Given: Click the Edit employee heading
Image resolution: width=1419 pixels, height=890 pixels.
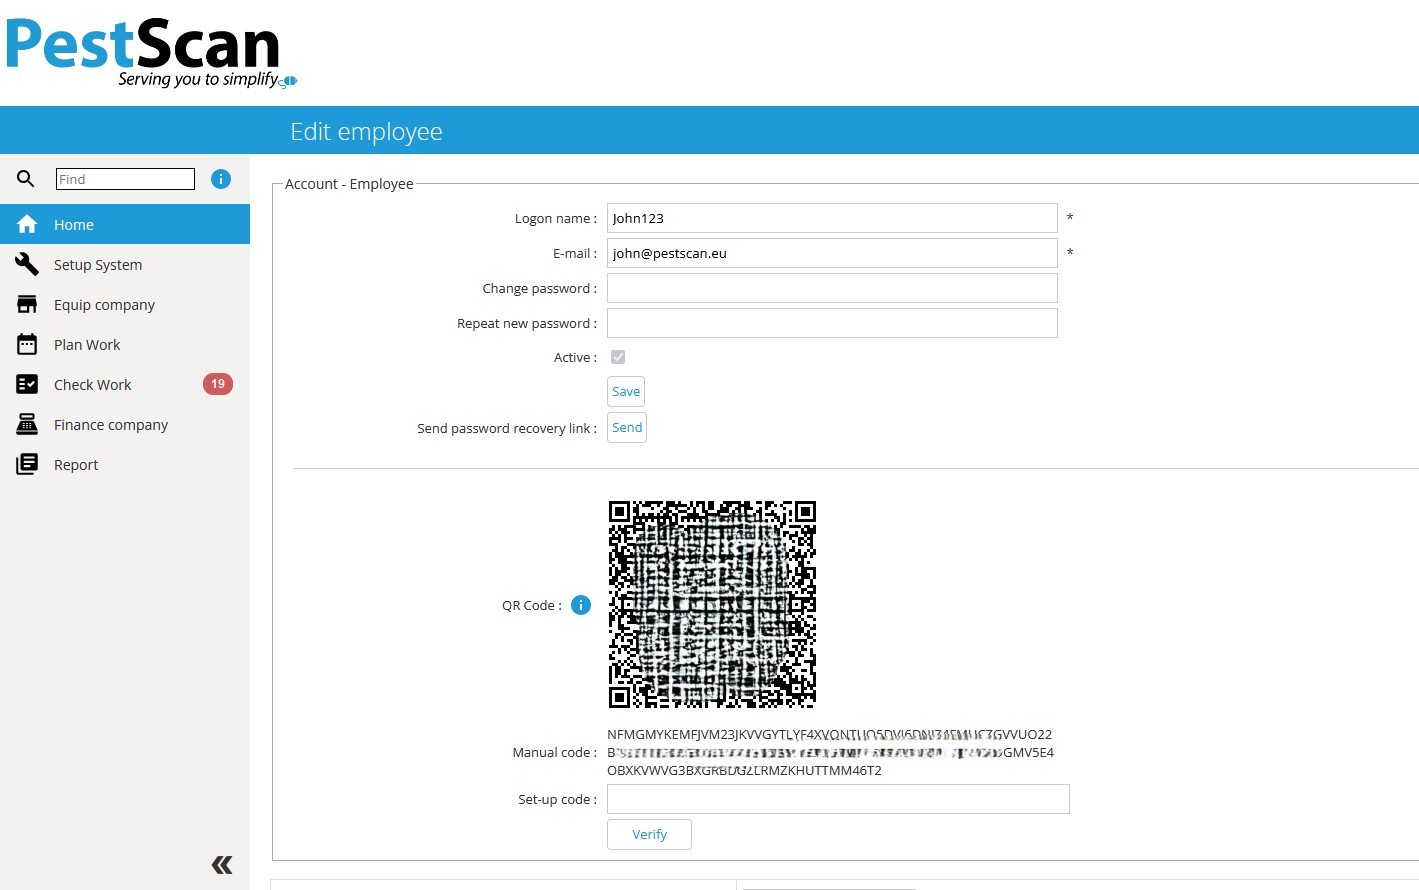Looking at the screenshot, I should point(366,131).
